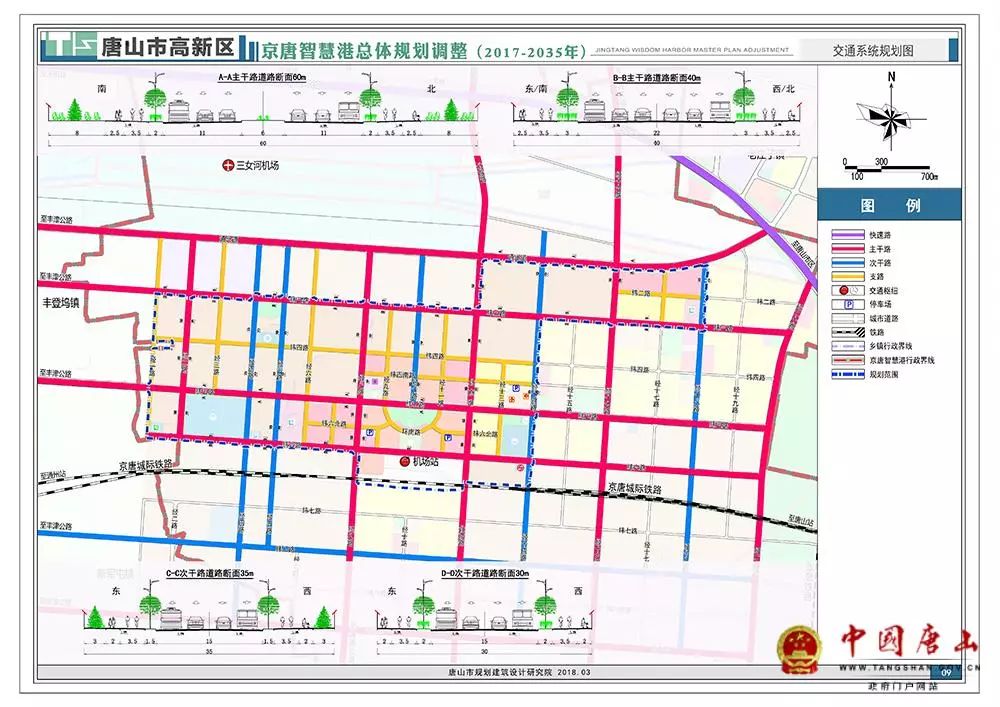Screen dimensions: 1000x707
Task: Click the 丰登坞镇 town label
Action: click(61, 303)
